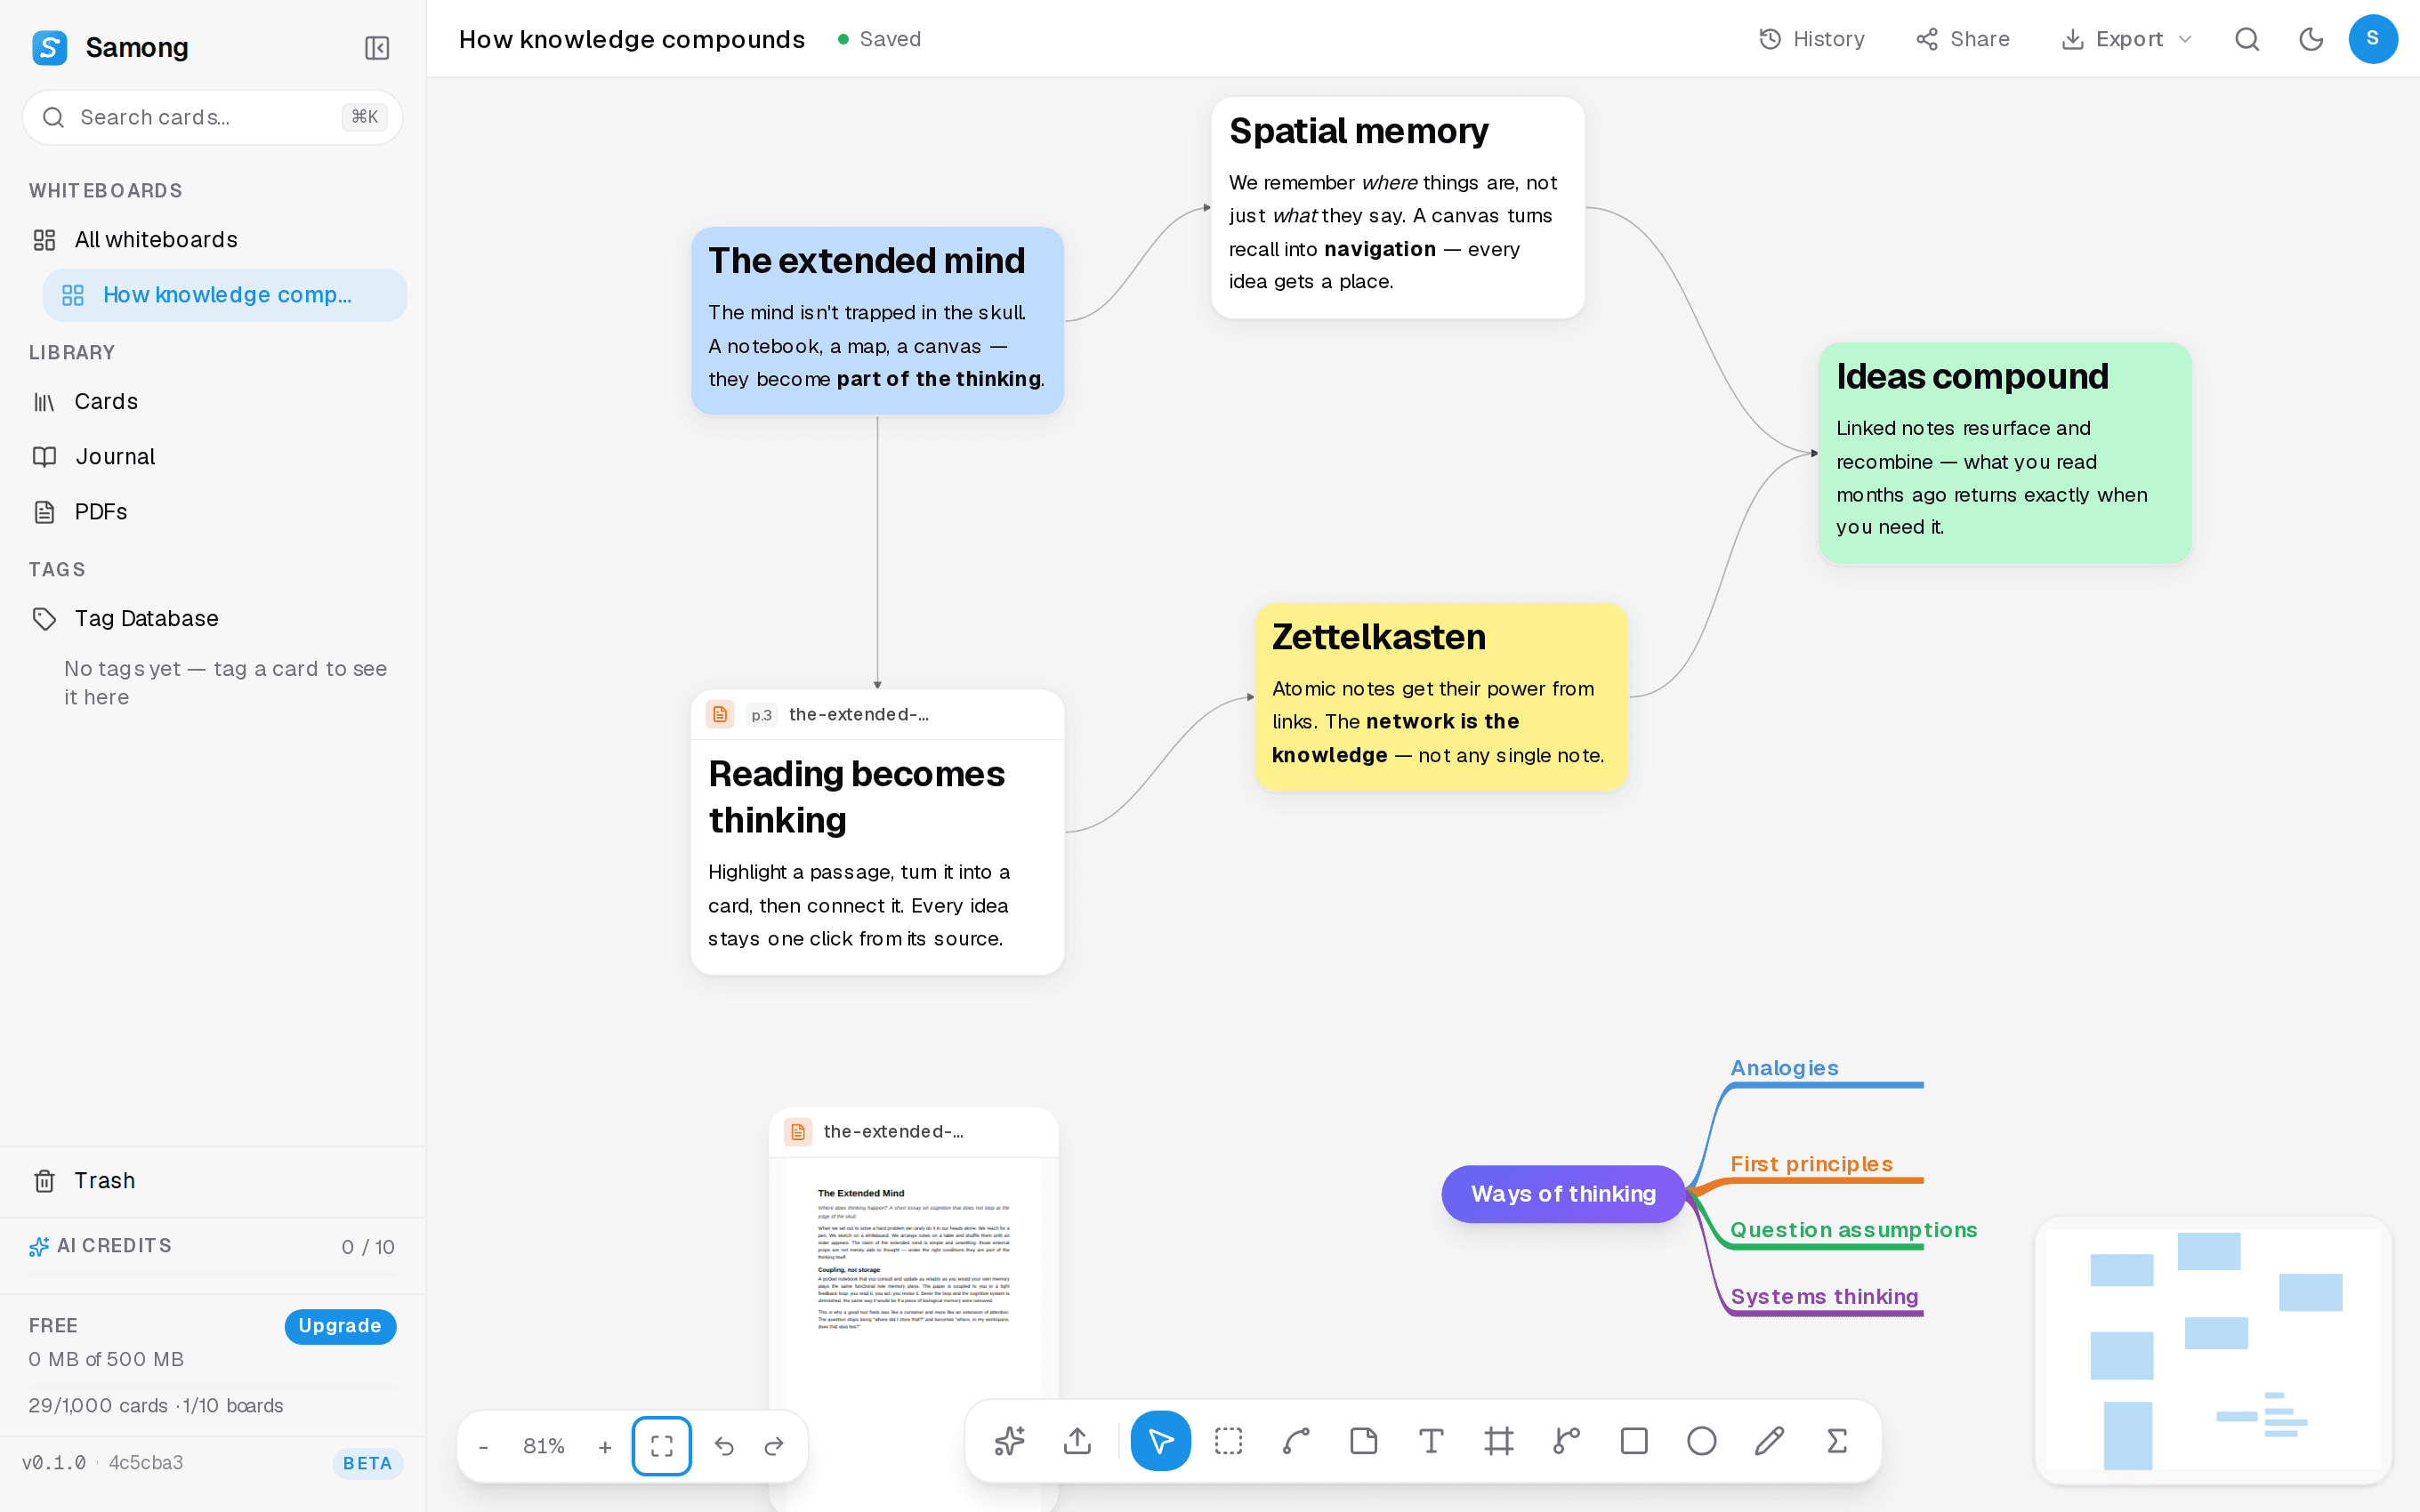Select the rectangle shape tool

1634,1441
